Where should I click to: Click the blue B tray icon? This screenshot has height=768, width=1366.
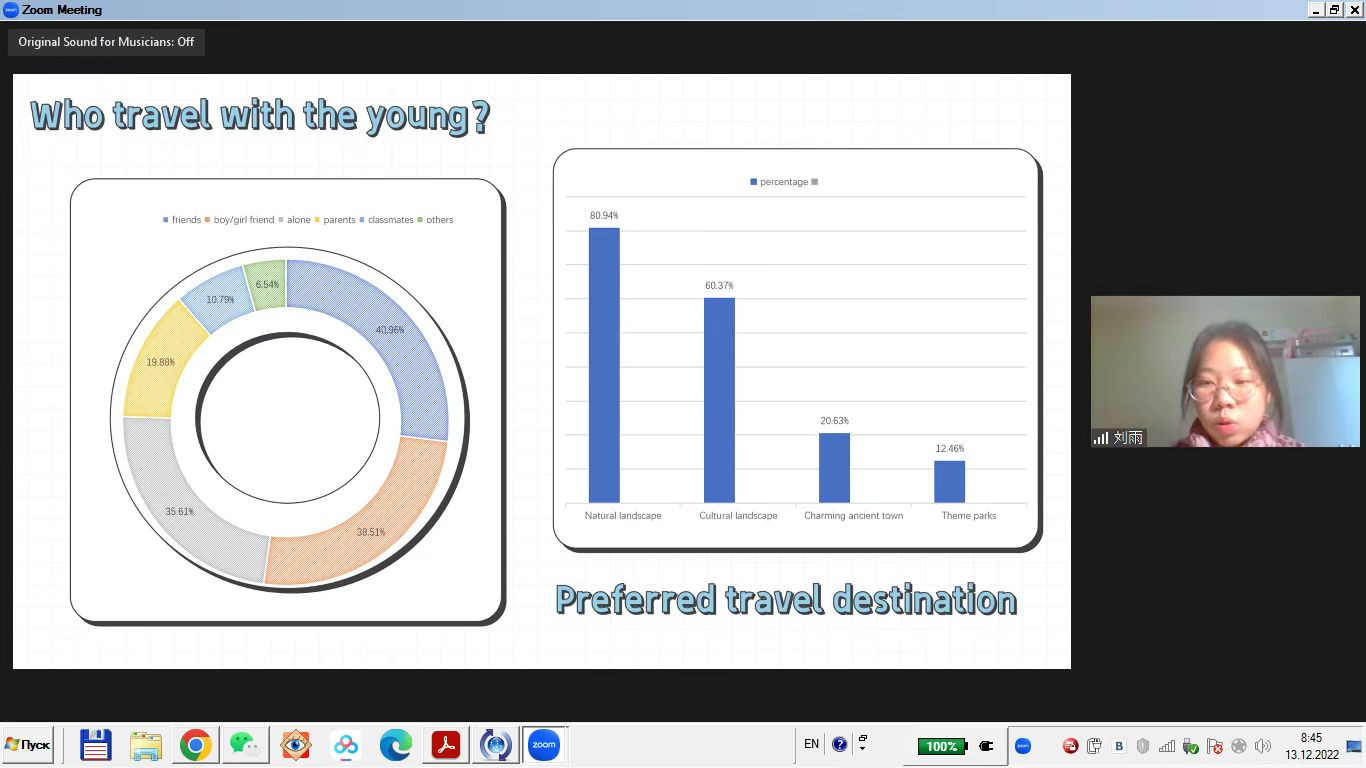tap(1119, 746)
